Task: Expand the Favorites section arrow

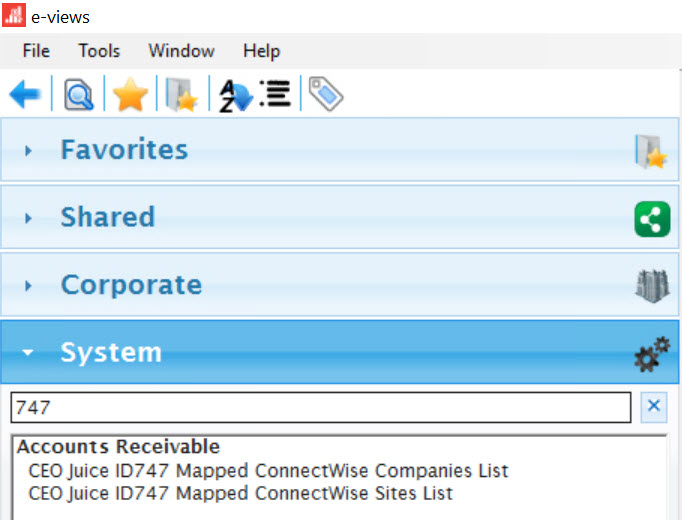Action: click(x=28, y=151)
